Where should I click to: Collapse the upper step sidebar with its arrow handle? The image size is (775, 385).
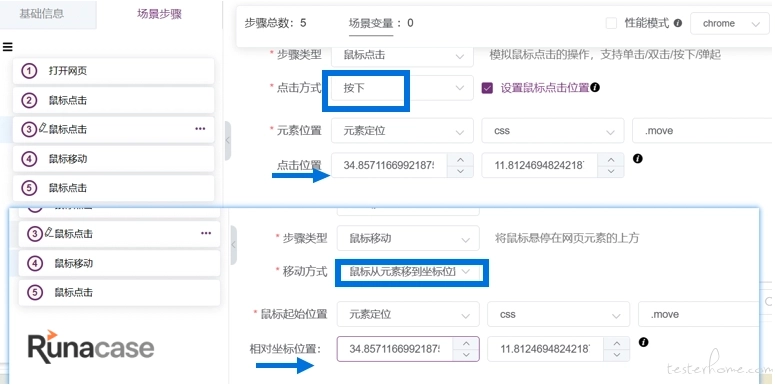[x=228, y=140]
